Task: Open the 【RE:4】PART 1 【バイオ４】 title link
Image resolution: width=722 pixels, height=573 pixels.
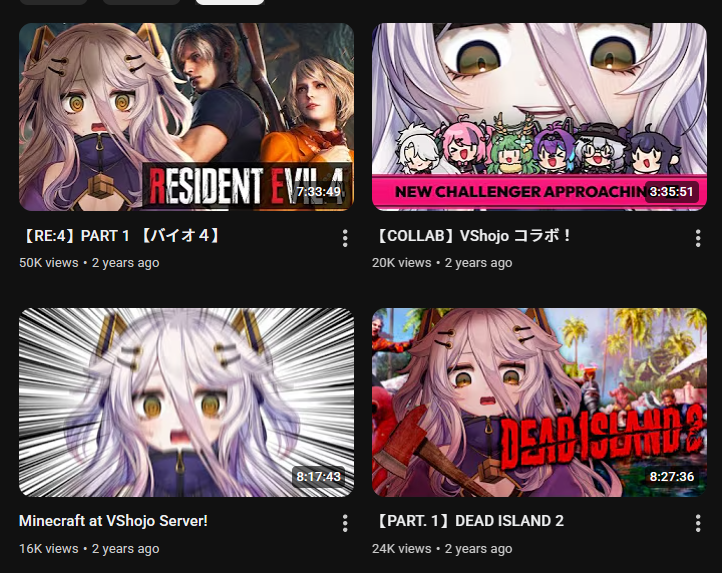Action: point(121,236)
